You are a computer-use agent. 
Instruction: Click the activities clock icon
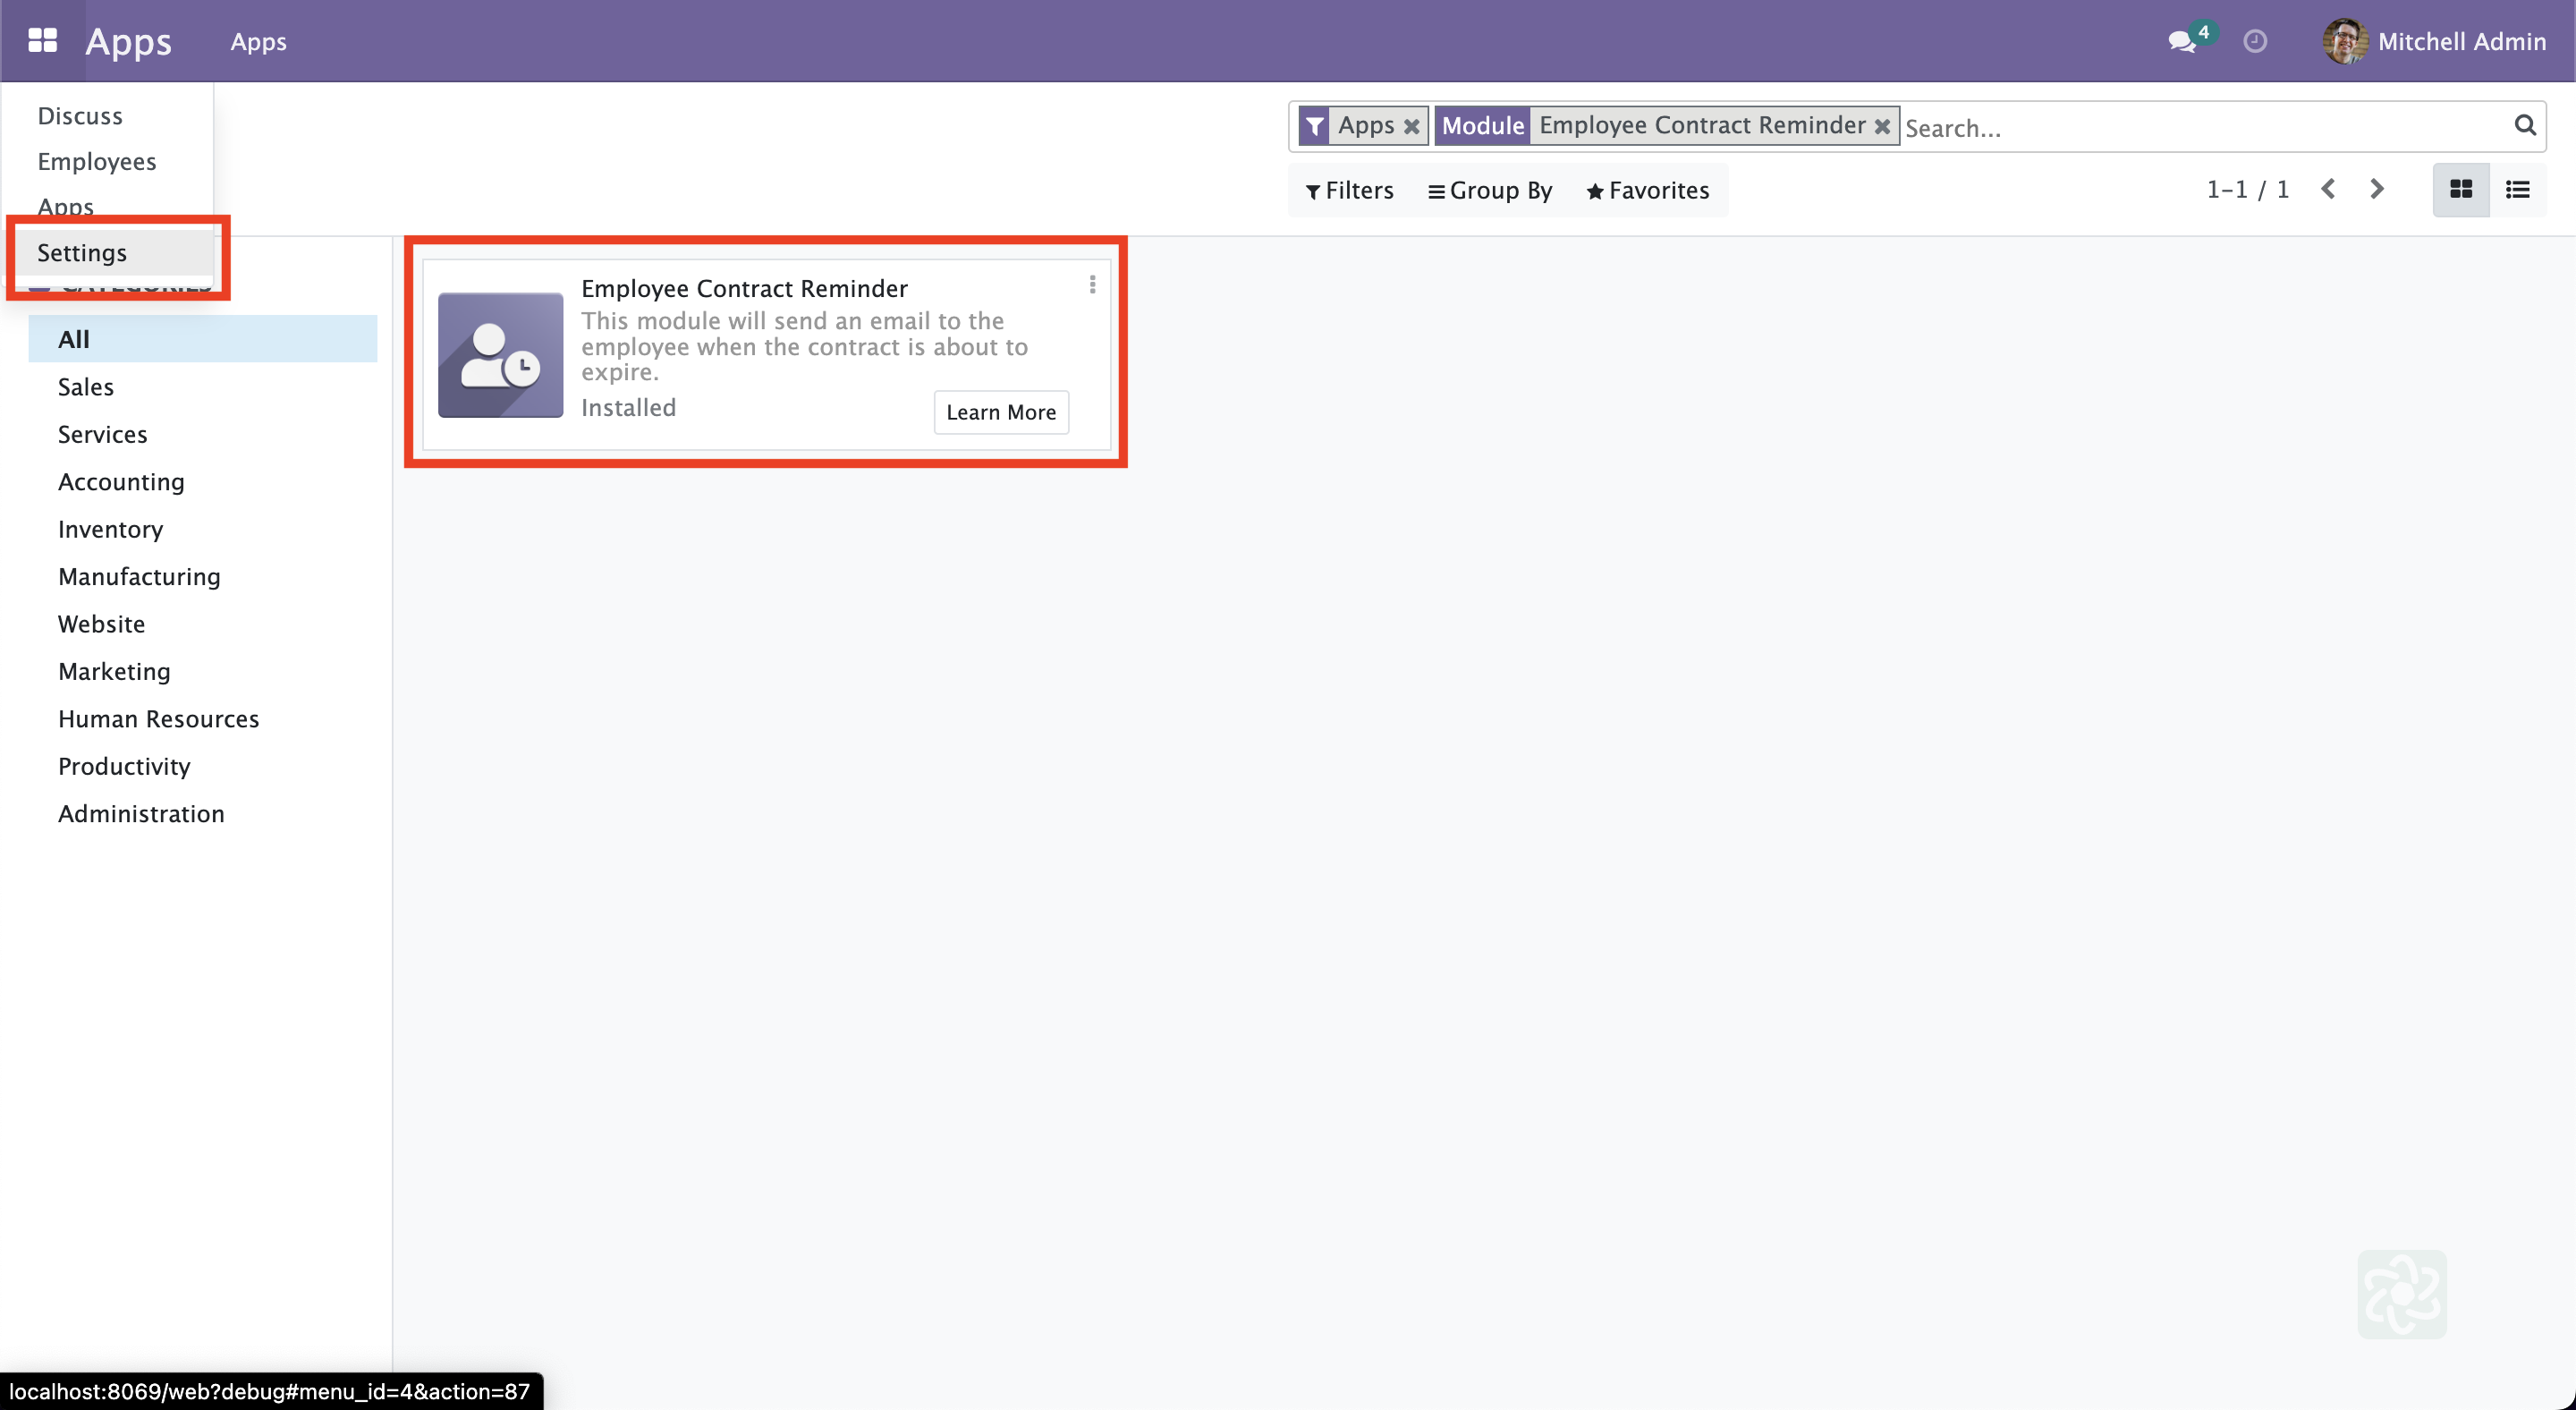(x=2254, y=42)
